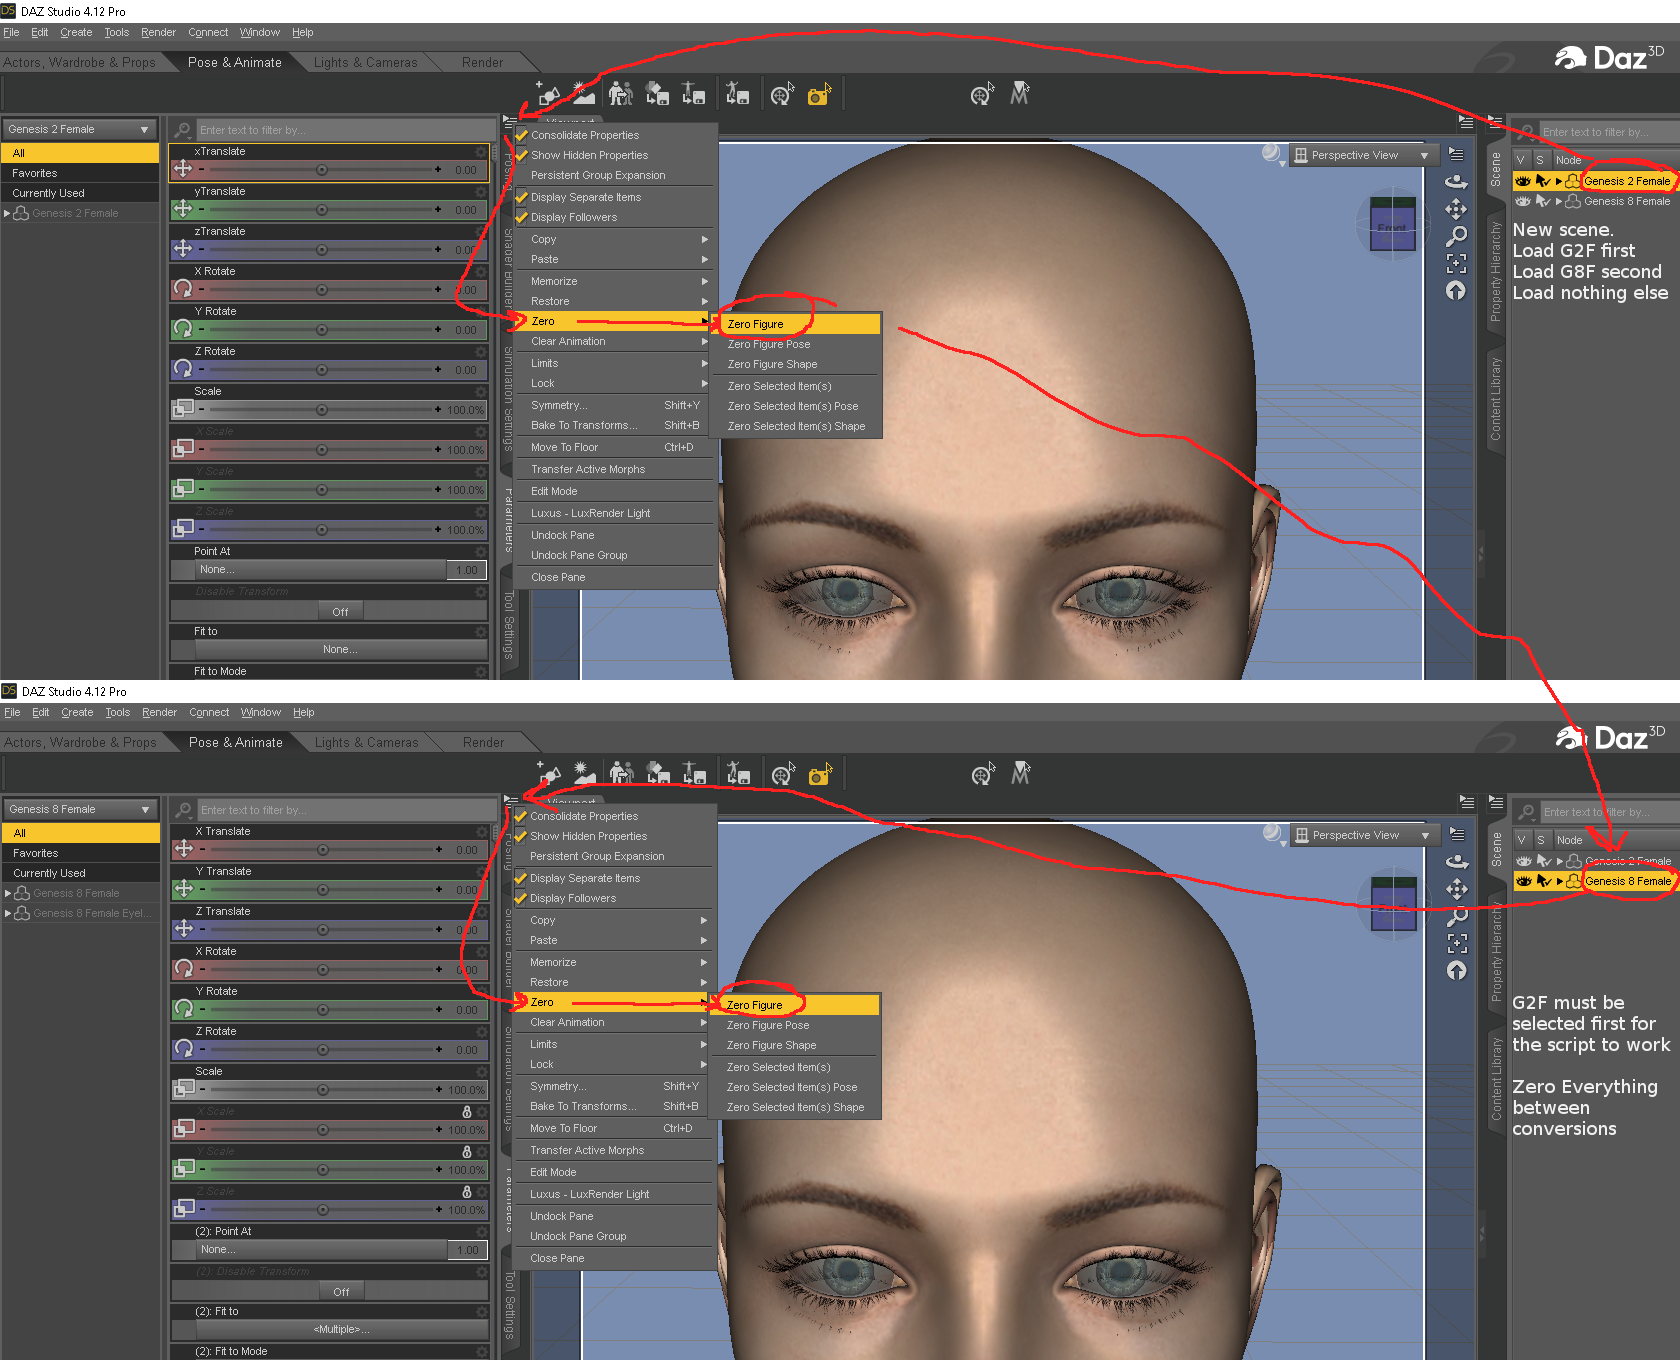The height and width of the screenshot is (1360, 1680).
Task: Open draw style sphere options in upper viewport
Action: pos(1273,154)
